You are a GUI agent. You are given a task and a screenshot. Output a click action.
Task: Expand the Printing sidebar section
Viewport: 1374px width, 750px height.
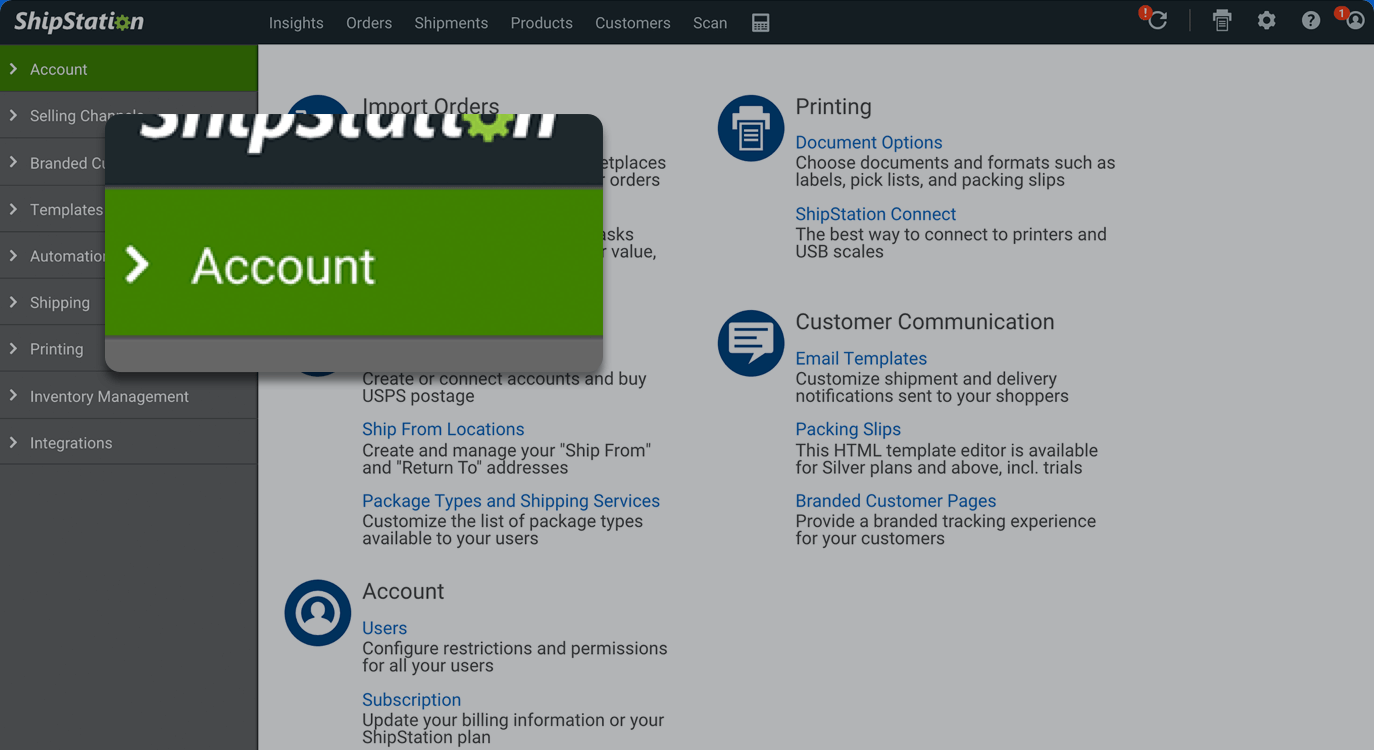tap(52, 349)
